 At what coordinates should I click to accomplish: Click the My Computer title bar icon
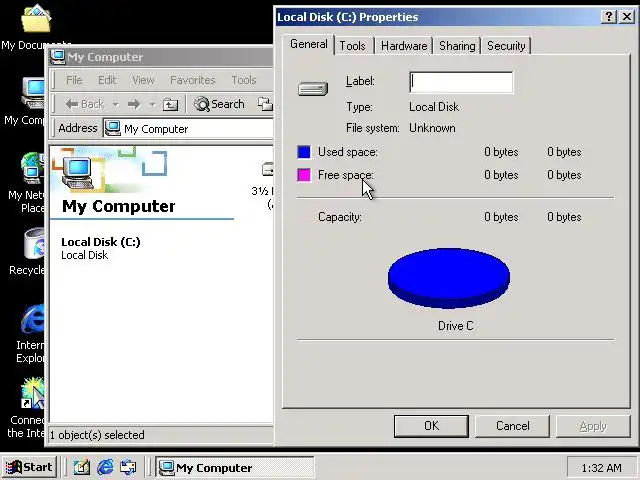[58, 57]
